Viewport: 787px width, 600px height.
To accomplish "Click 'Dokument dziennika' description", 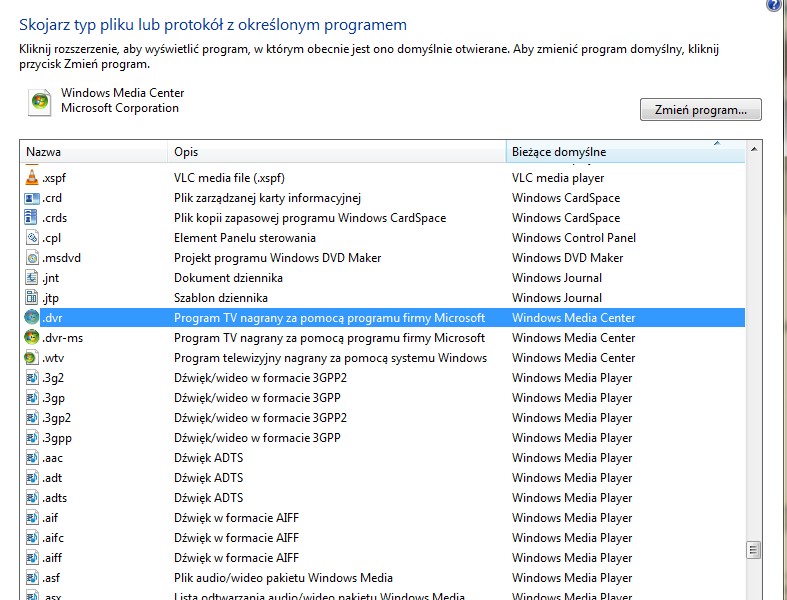I will click(x=228, y=278).
